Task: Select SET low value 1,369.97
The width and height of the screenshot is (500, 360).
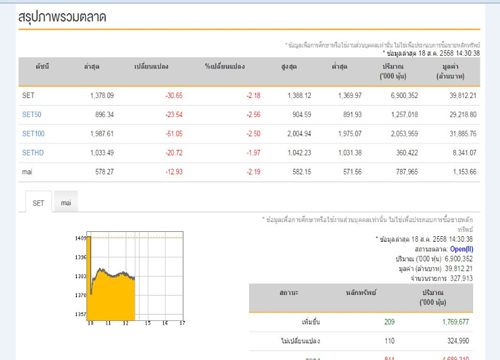Action: 350,96
